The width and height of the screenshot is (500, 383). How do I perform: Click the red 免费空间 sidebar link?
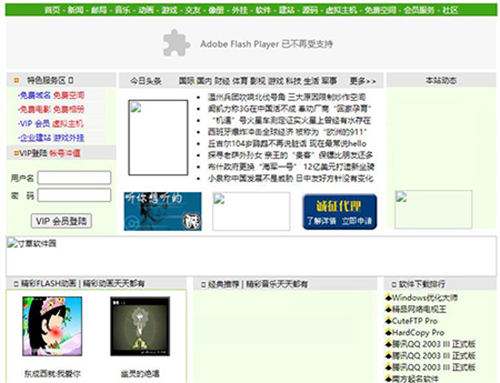click(69, 96)
